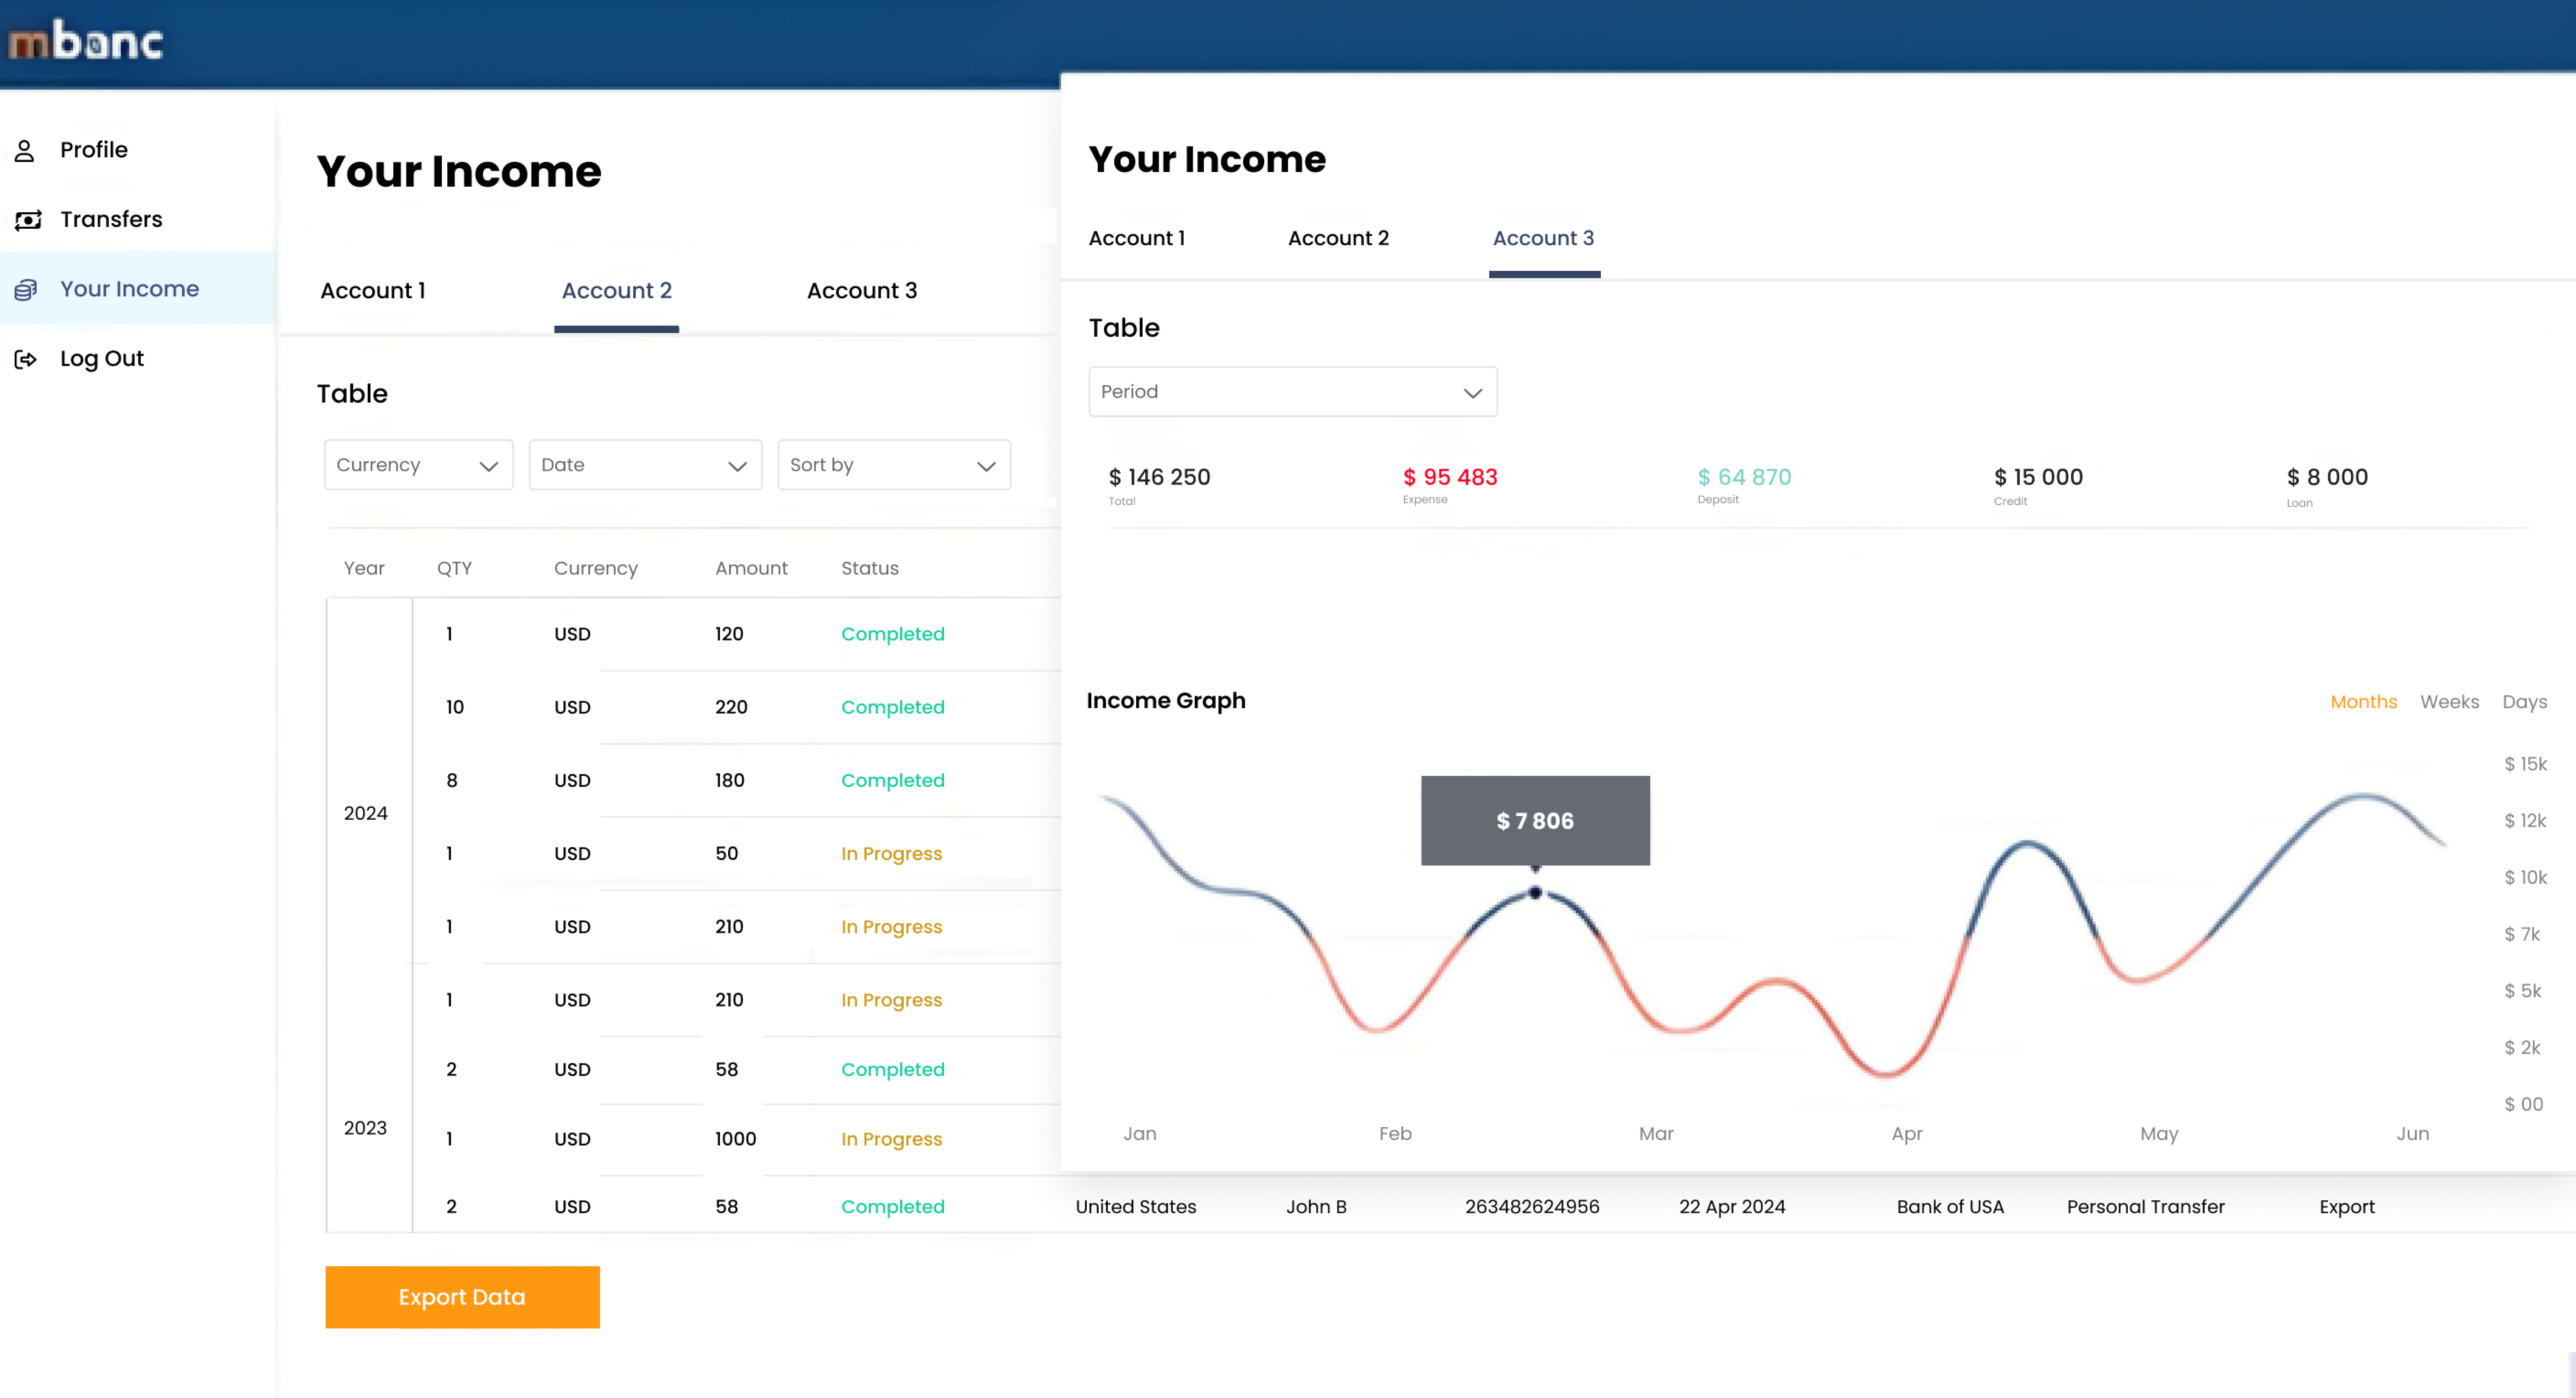Click Export in the bottom table row

click(2347, 1206)
